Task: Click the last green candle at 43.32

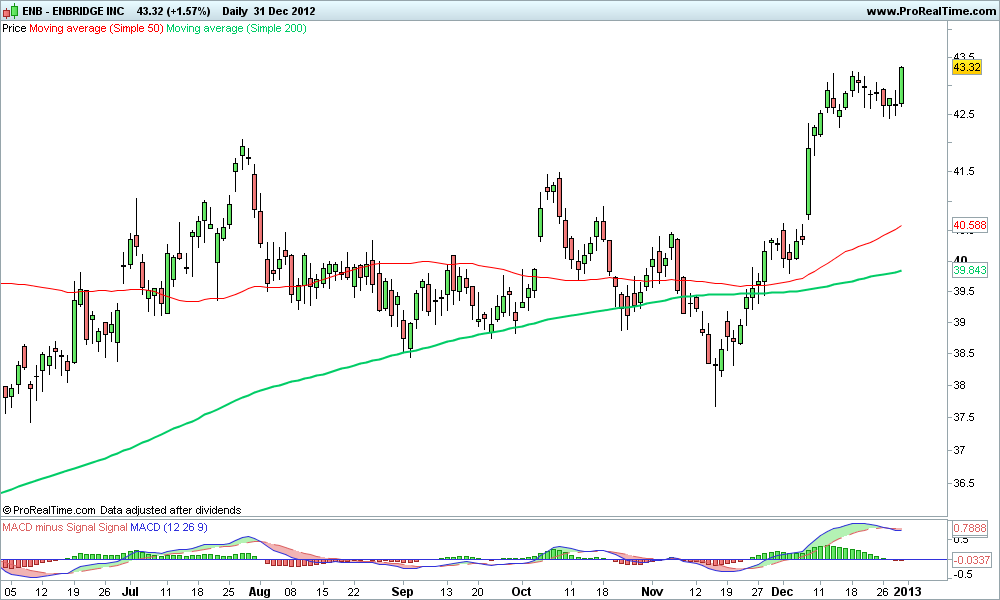Action: [x=902, y=85]
